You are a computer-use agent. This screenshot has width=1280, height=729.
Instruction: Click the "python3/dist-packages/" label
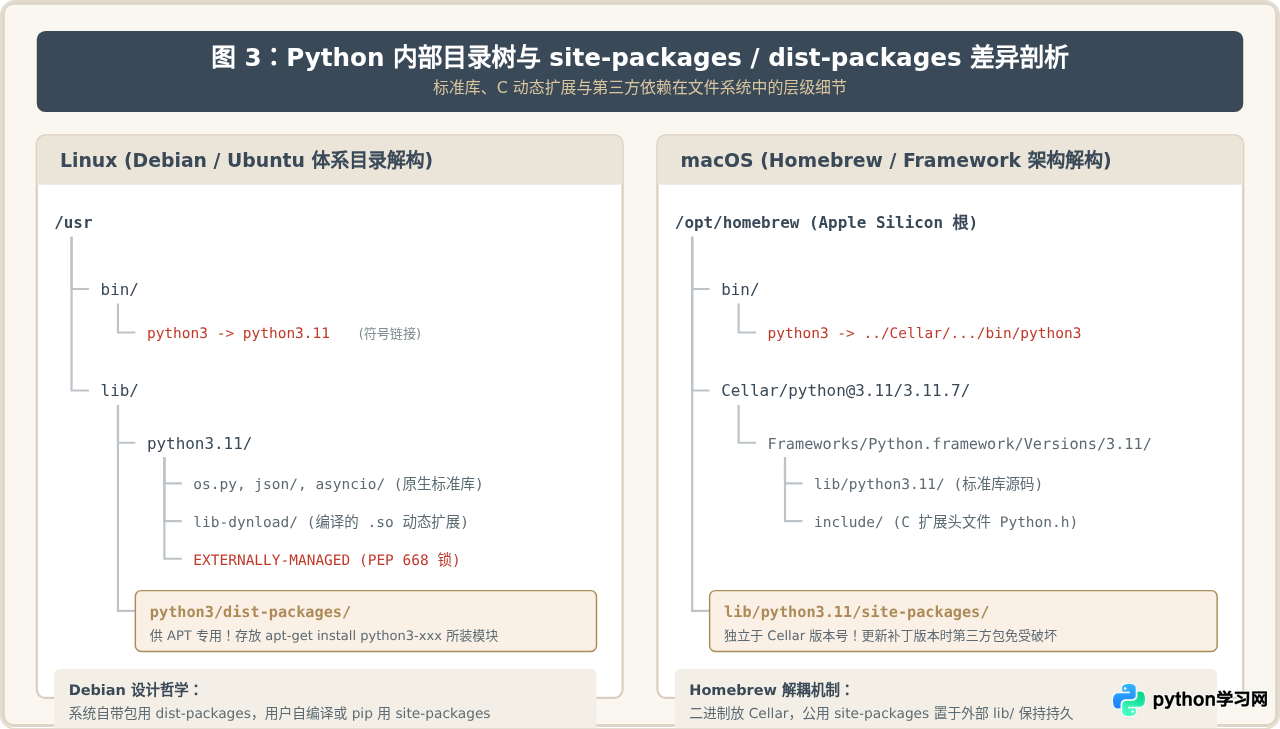[250, 612]
